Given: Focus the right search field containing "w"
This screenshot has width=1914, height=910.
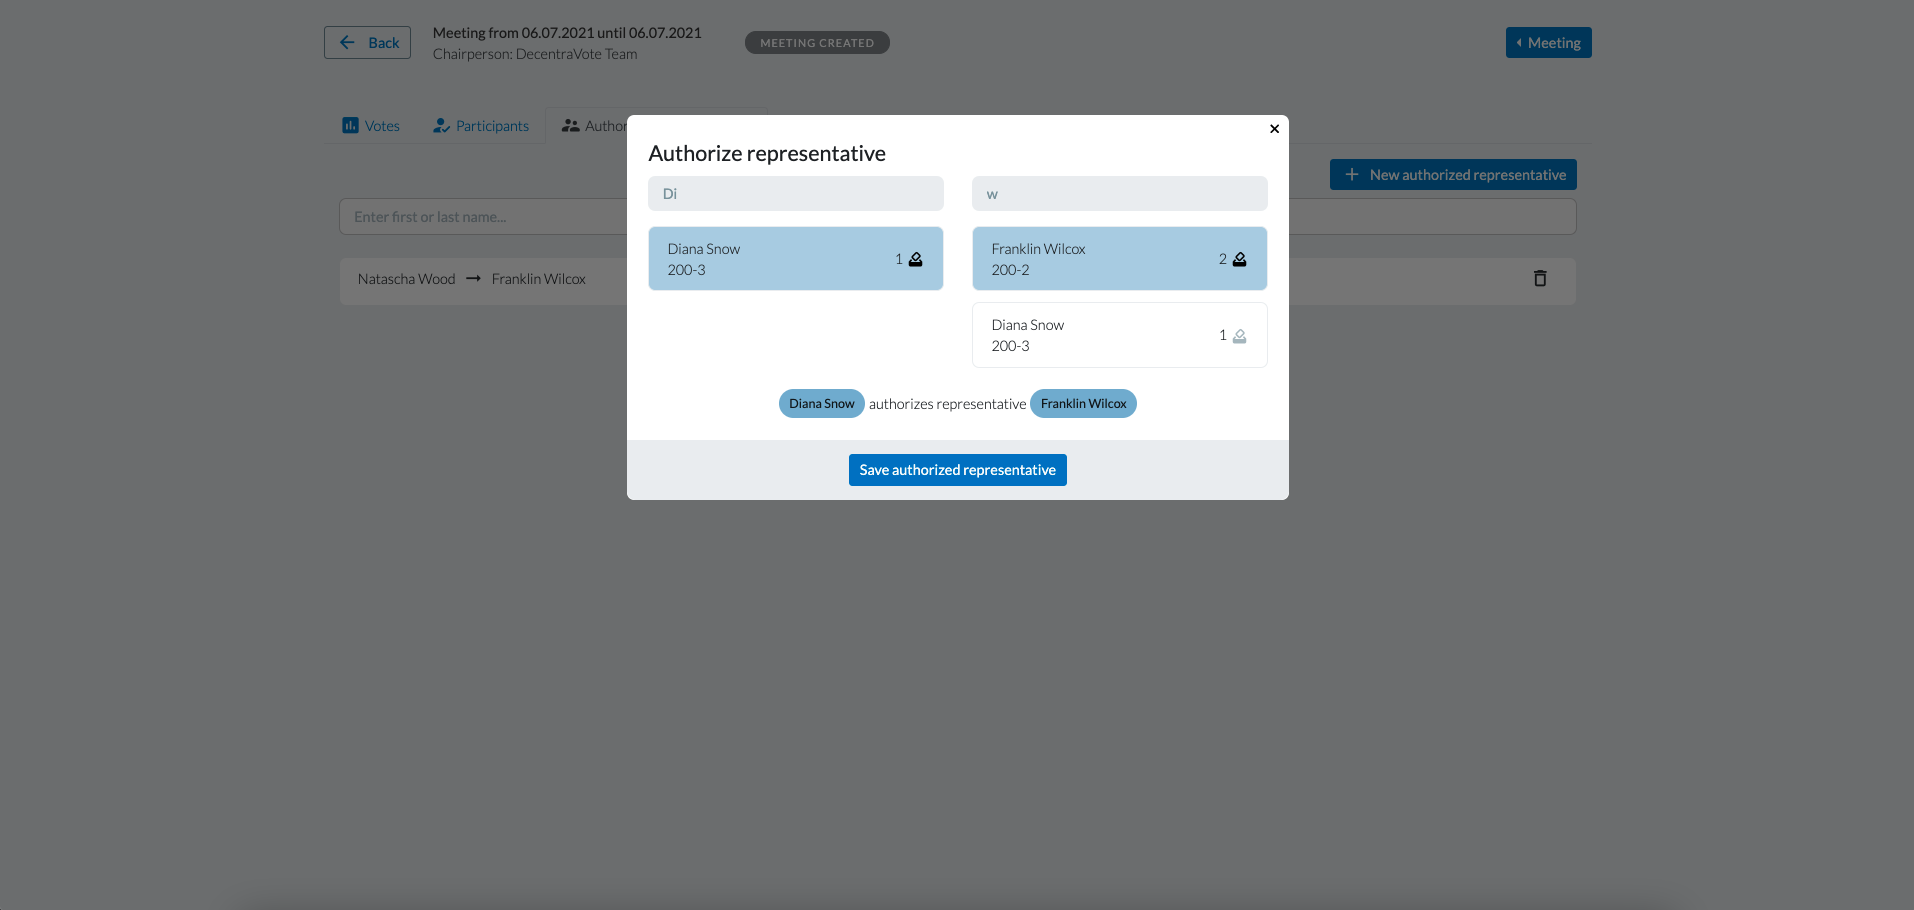Looking at the screenshot, I should click(1119, 194).
